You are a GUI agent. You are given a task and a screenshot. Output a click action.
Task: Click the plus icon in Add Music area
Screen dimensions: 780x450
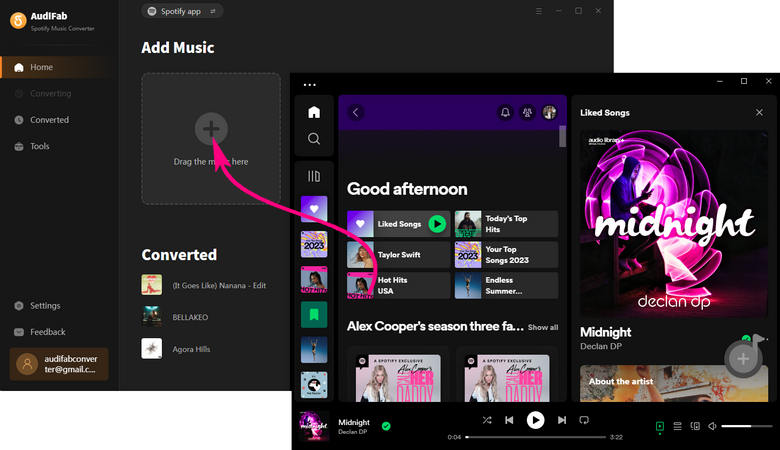(211, 129)
